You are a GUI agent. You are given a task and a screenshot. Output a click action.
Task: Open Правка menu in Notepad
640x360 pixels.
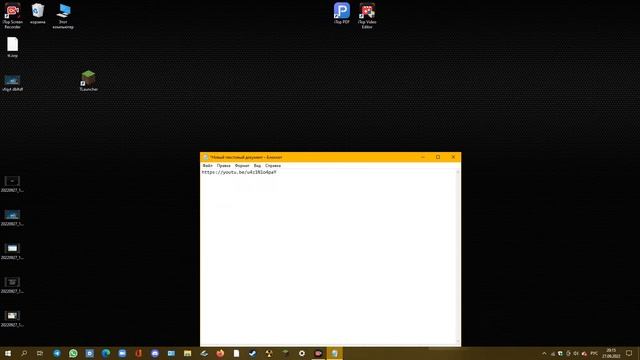(224, 166)
